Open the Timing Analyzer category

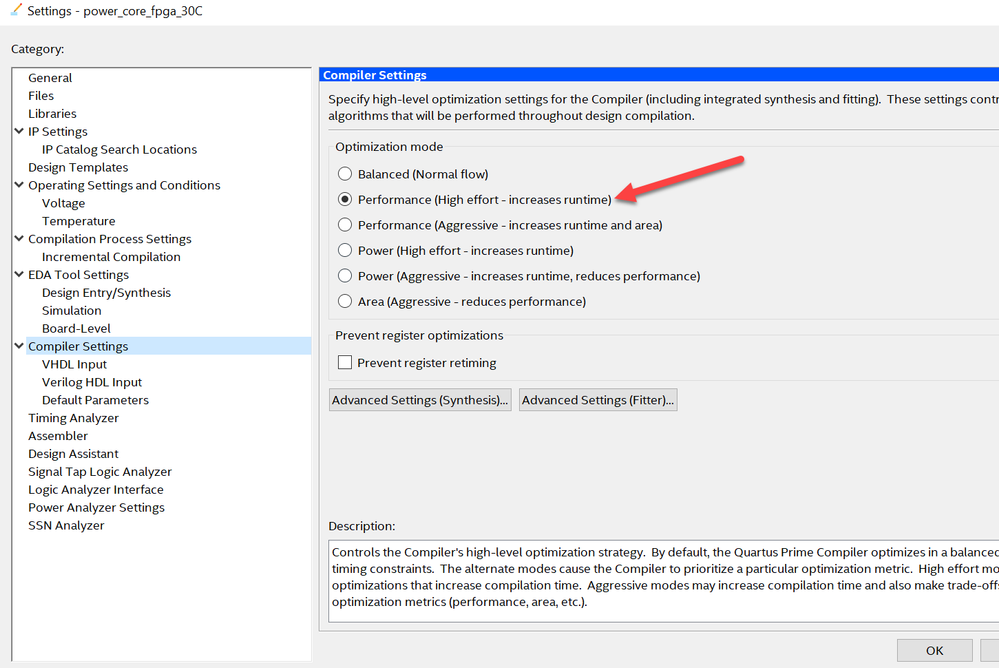click(73, 418)
